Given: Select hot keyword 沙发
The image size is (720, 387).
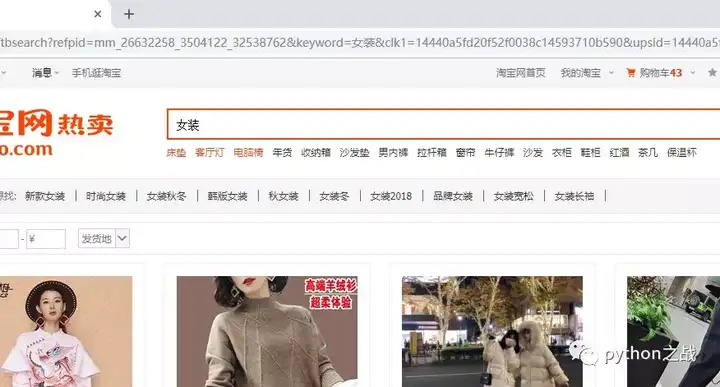Looking at the screenshot, I should (x=533, y=152).
